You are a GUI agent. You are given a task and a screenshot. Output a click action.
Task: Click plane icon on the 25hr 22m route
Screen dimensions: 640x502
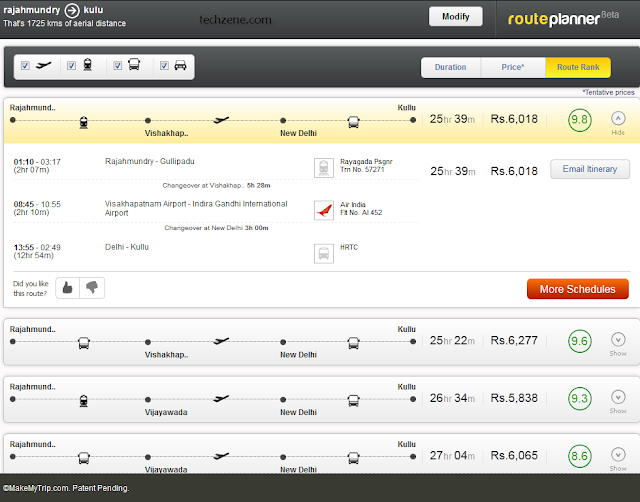(221, 341)
